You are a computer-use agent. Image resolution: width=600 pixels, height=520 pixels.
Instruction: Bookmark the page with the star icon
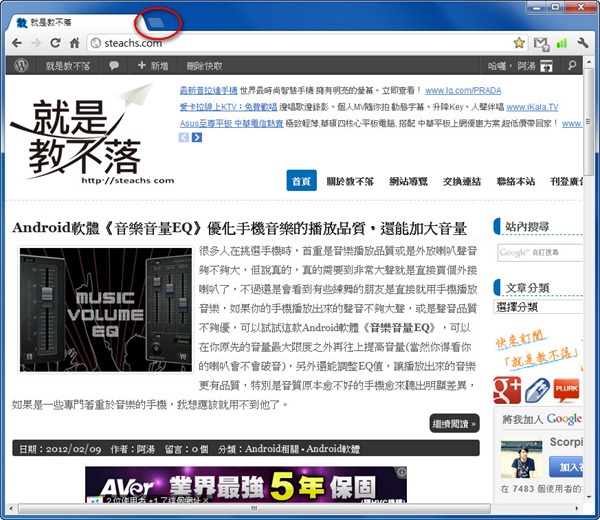(519, 43)
